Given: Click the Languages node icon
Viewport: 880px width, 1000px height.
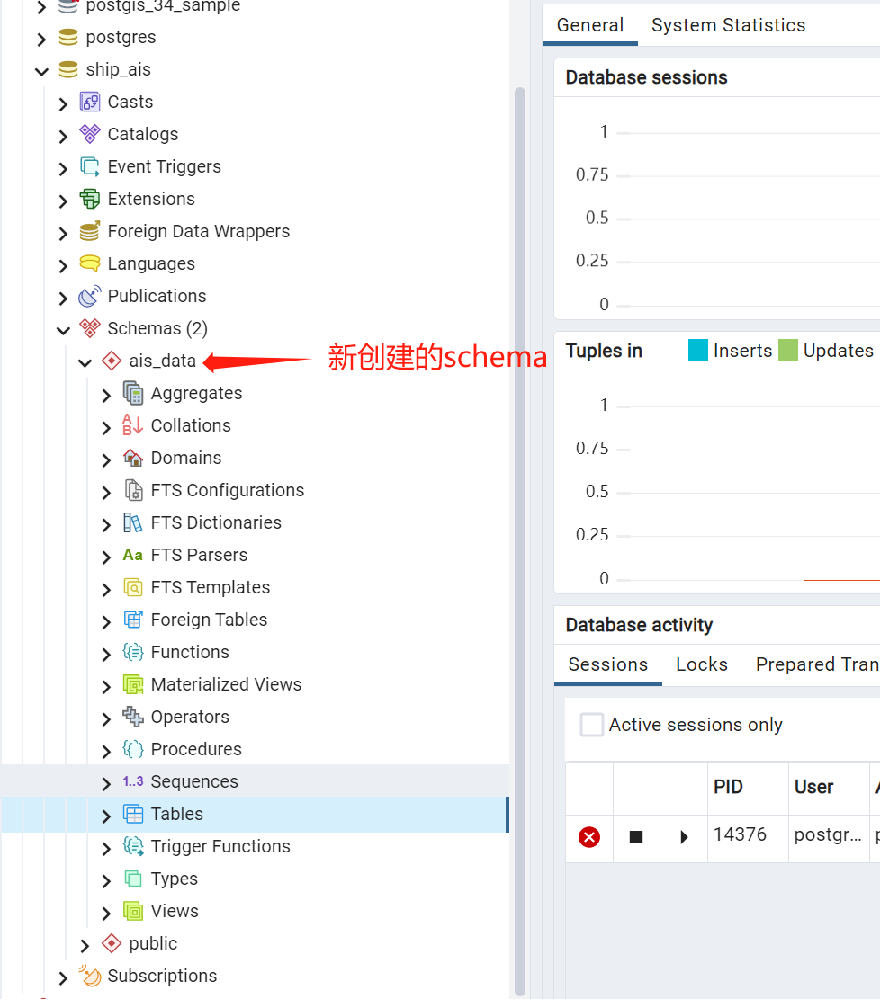Looking at the screenshot, I should click(89, 263).
